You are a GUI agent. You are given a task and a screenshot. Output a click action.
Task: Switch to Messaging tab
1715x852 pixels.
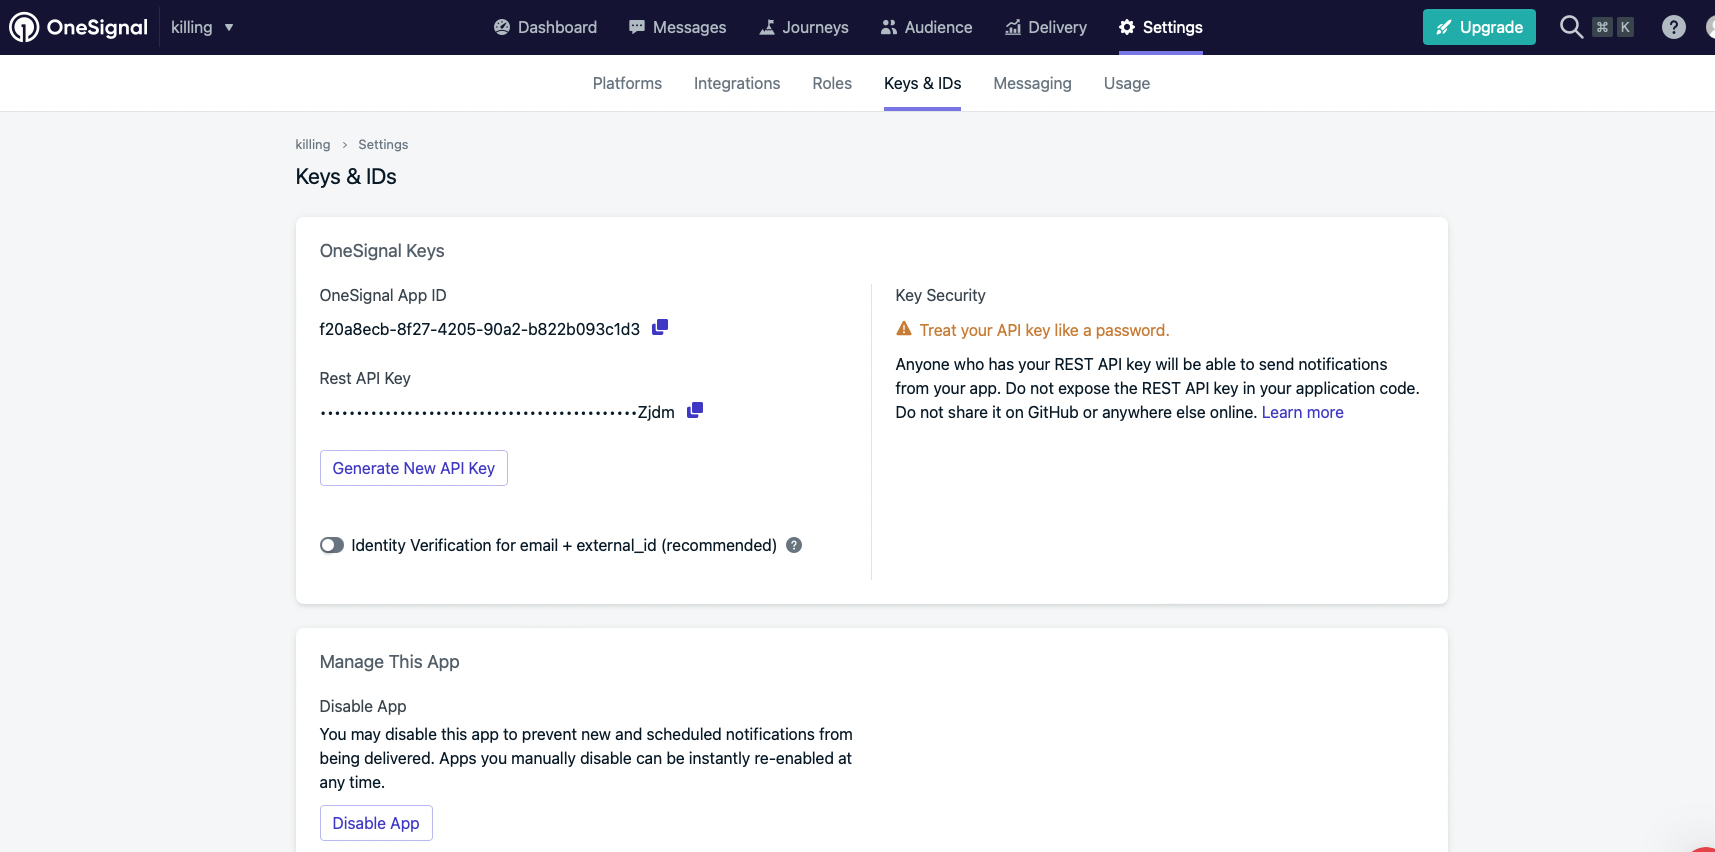1032,83
